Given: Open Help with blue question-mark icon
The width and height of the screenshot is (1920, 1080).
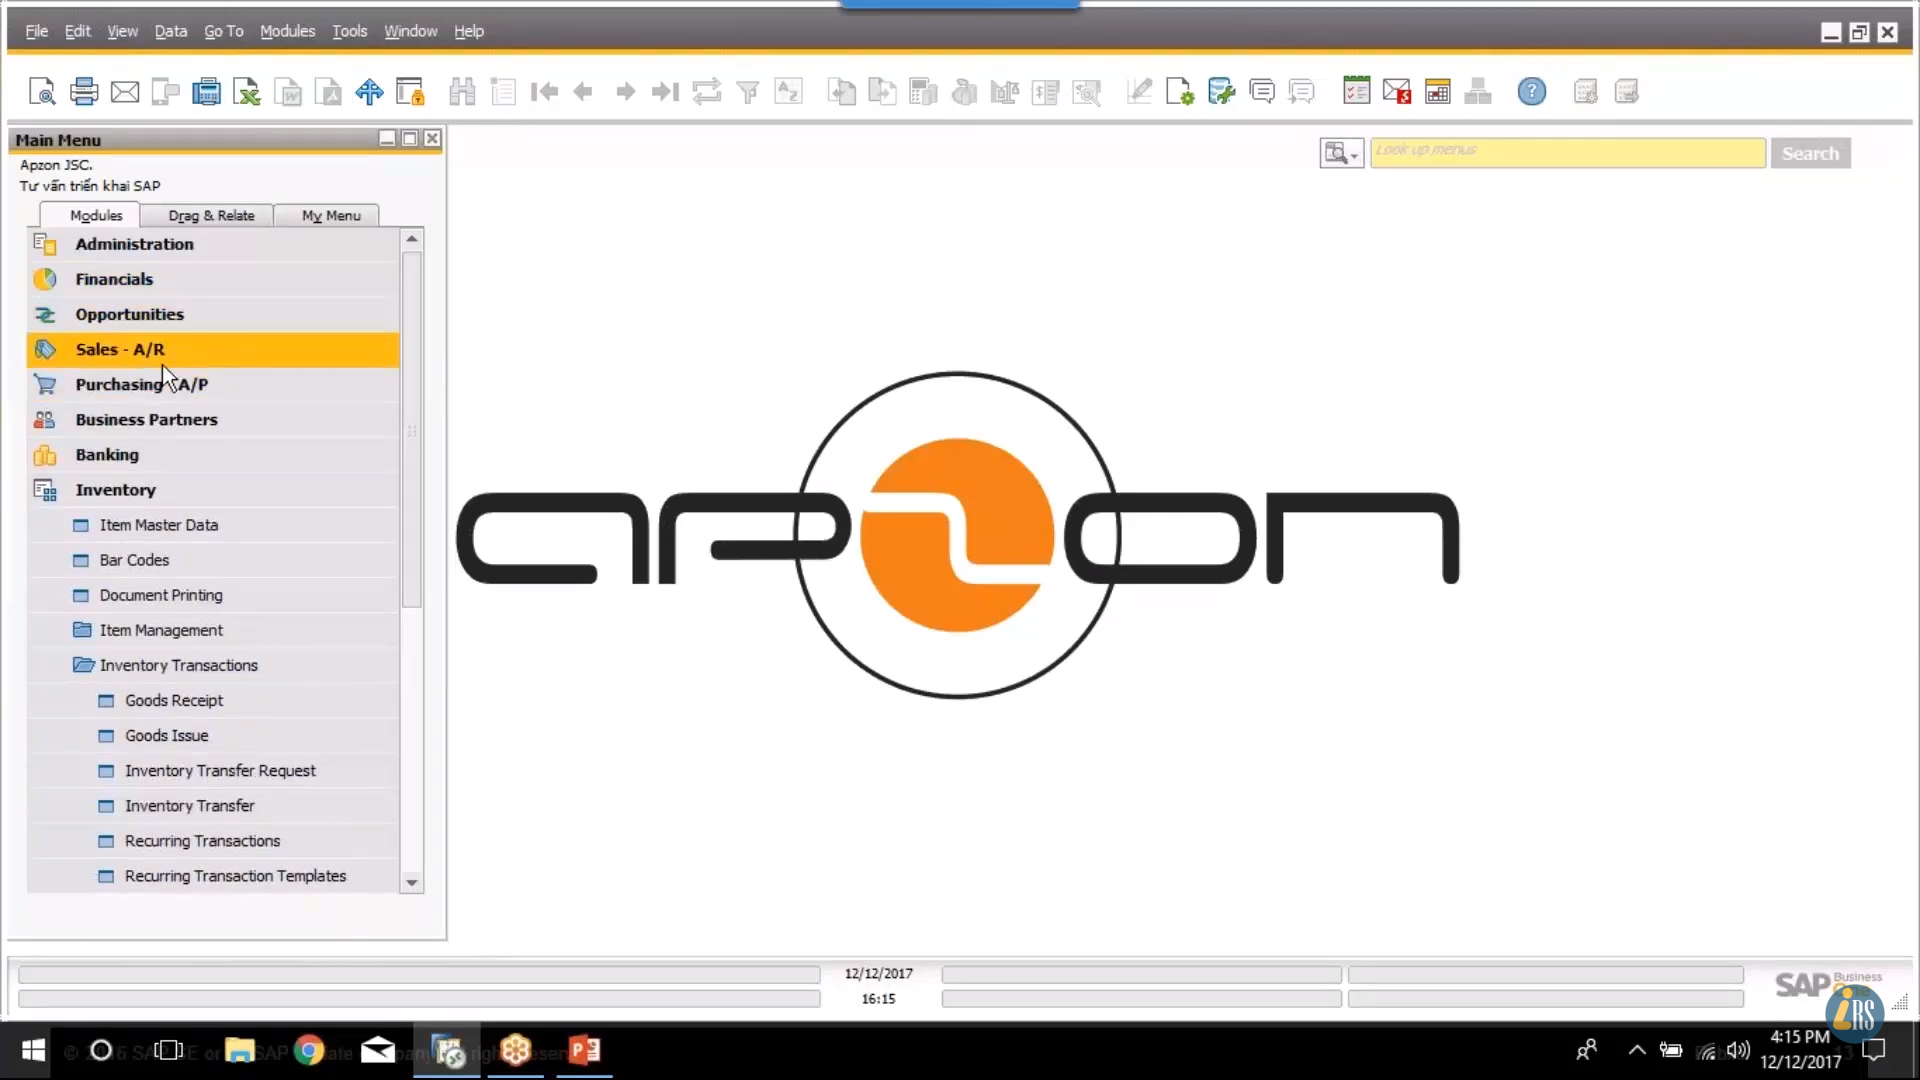Looking at the screenshot, I should [1531, 92].
